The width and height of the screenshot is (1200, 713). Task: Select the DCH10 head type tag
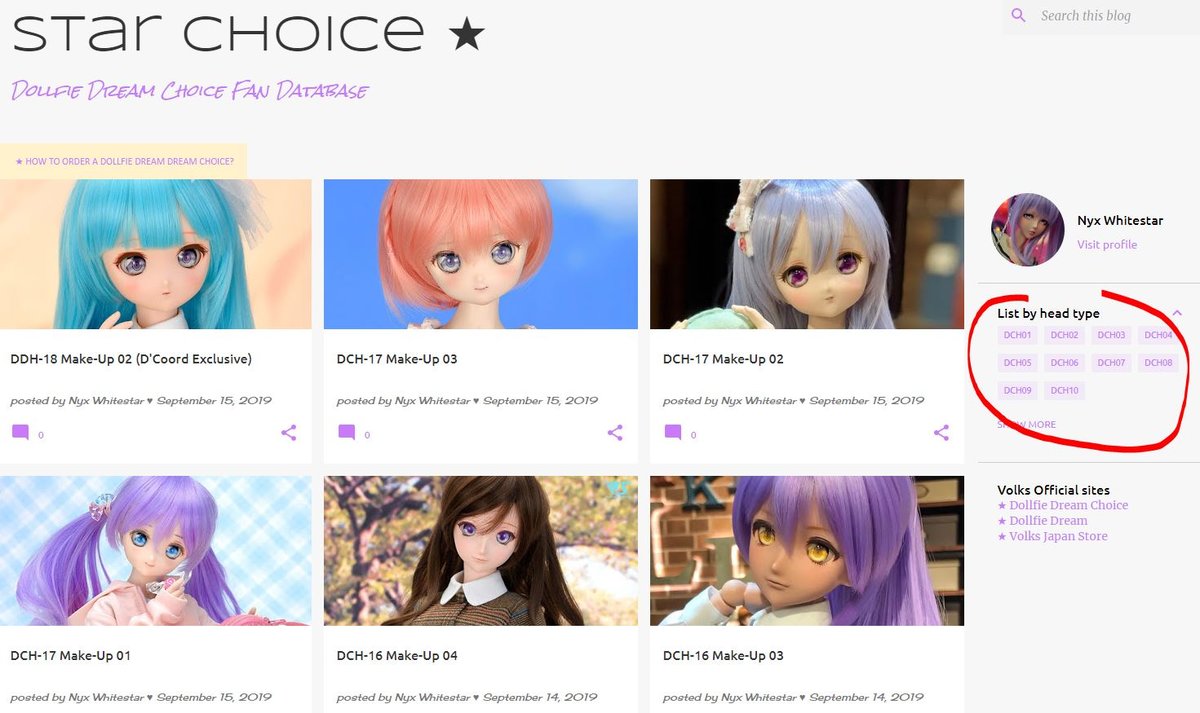[1064, 390]
